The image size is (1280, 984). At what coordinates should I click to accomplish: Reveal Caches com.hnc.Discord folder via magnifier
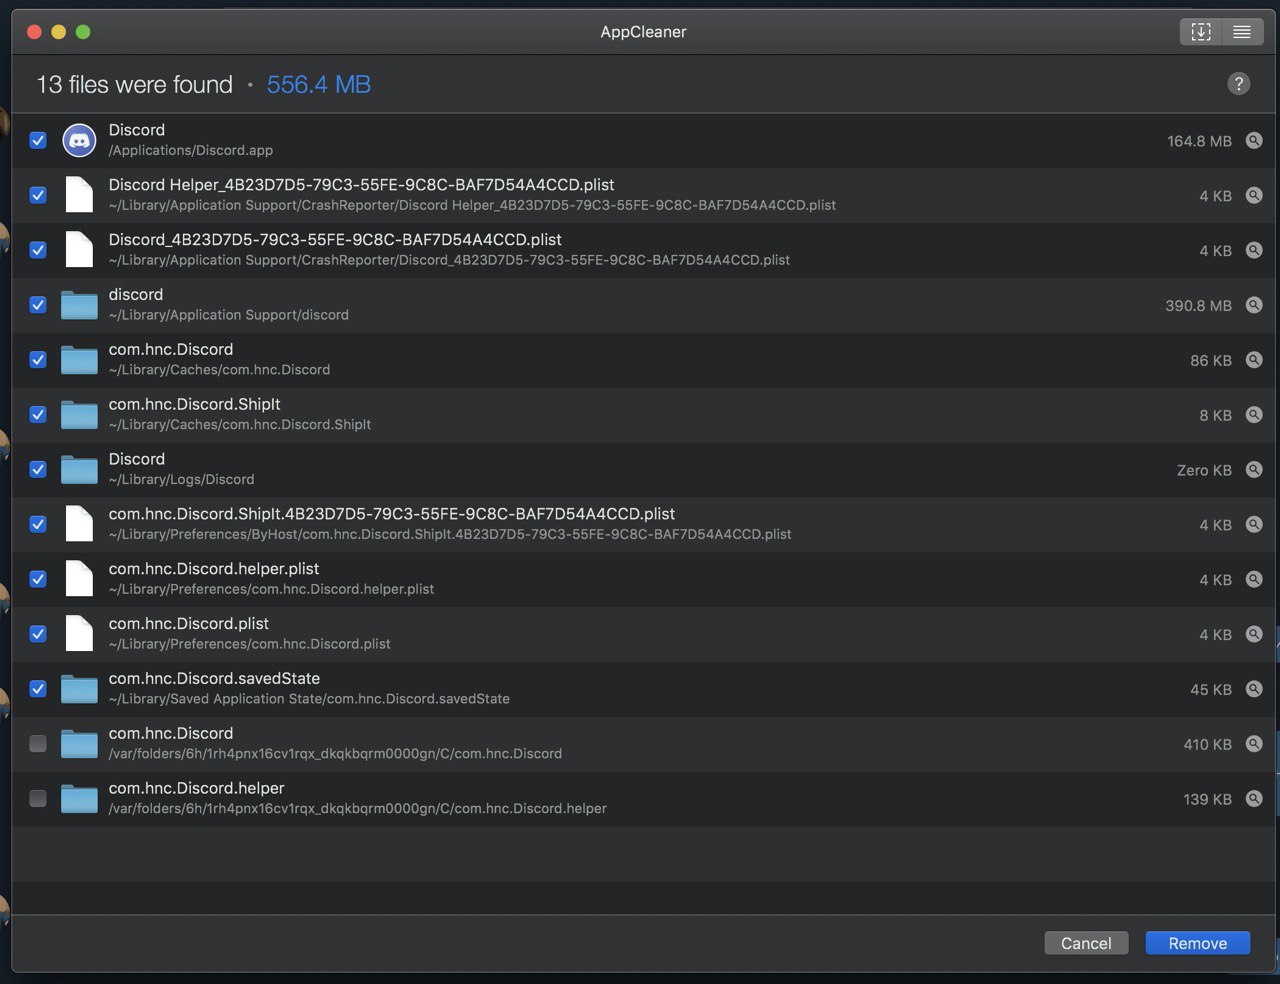point(1254,360)
